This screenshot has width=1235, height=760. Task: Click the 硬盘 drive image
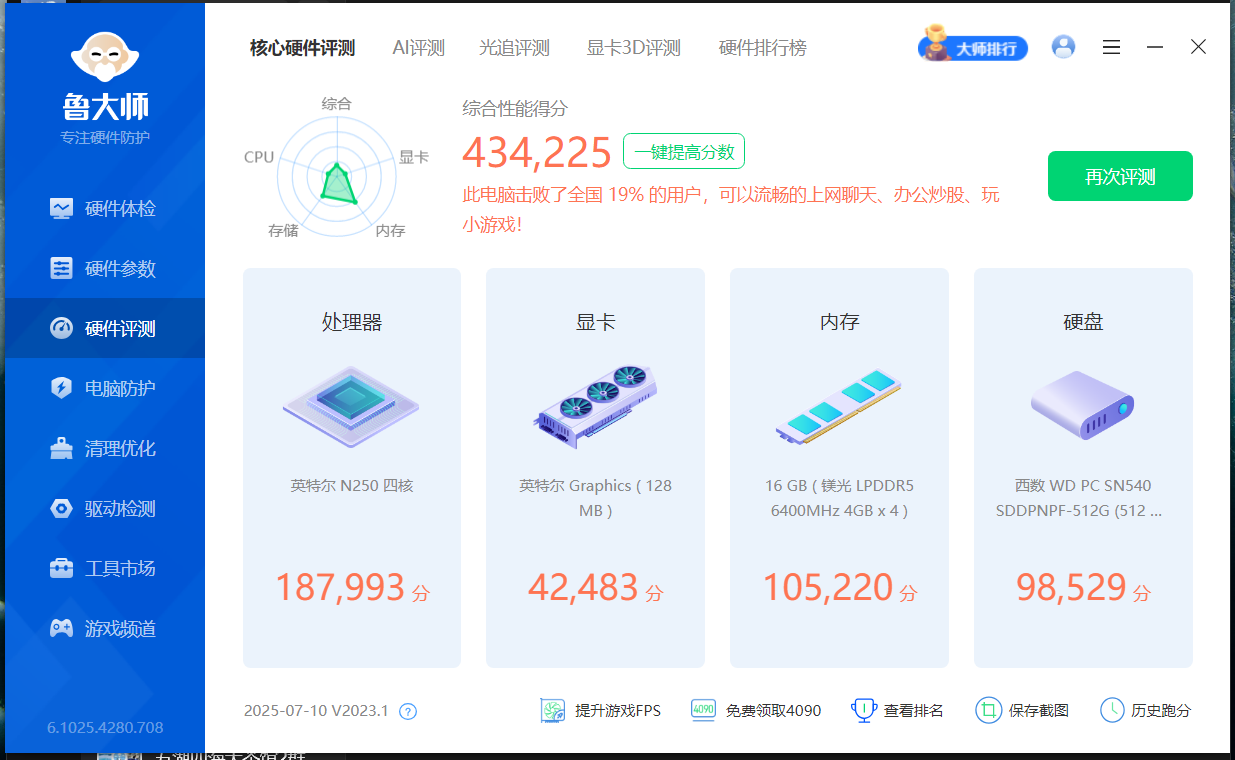(1083, 405)
